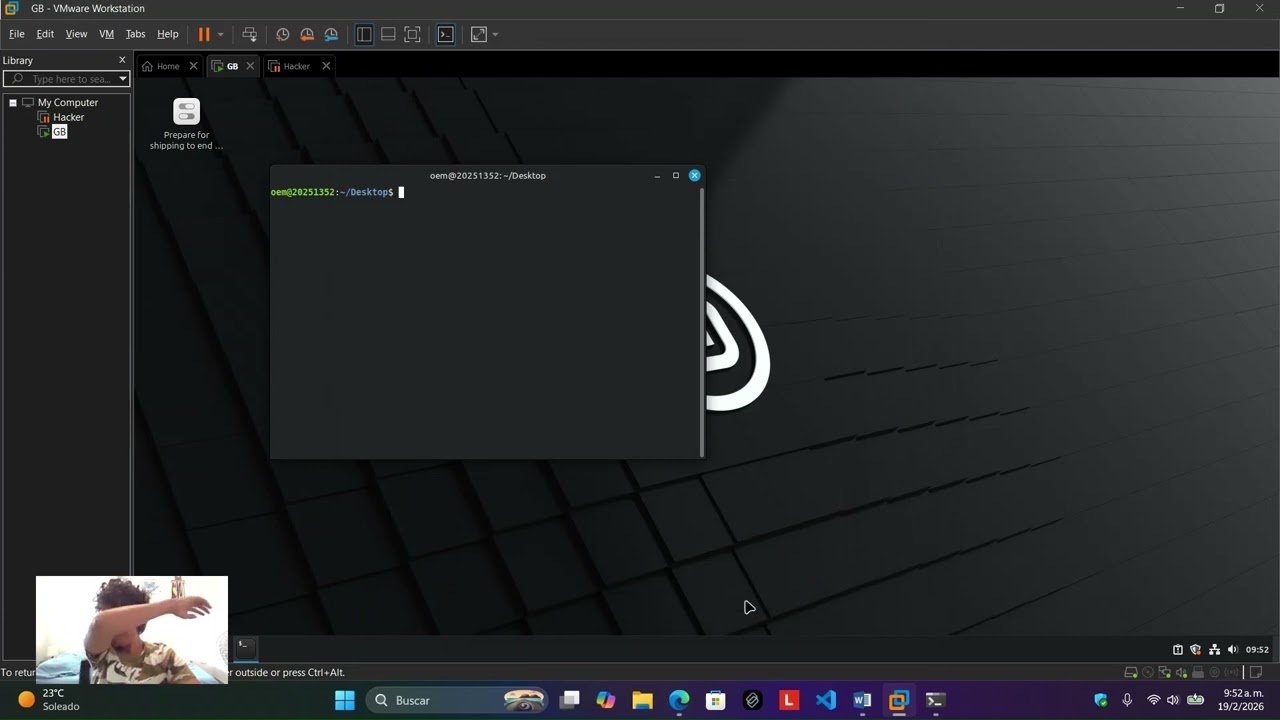Click the VMware CD/DVD drive status icon
The image size is (1280, 720).
[1148, 672]
